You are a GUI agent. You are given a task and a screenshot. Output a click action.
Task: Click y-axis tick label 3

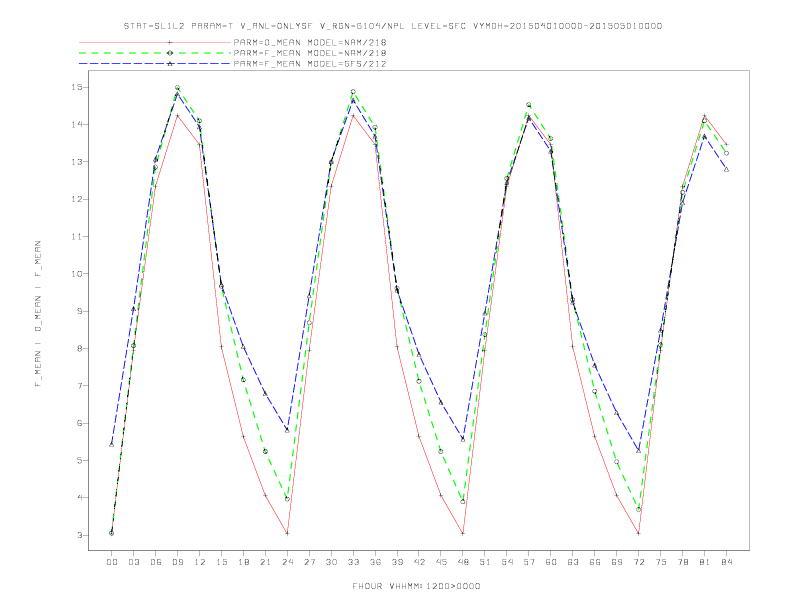click(x=80, y=535)
